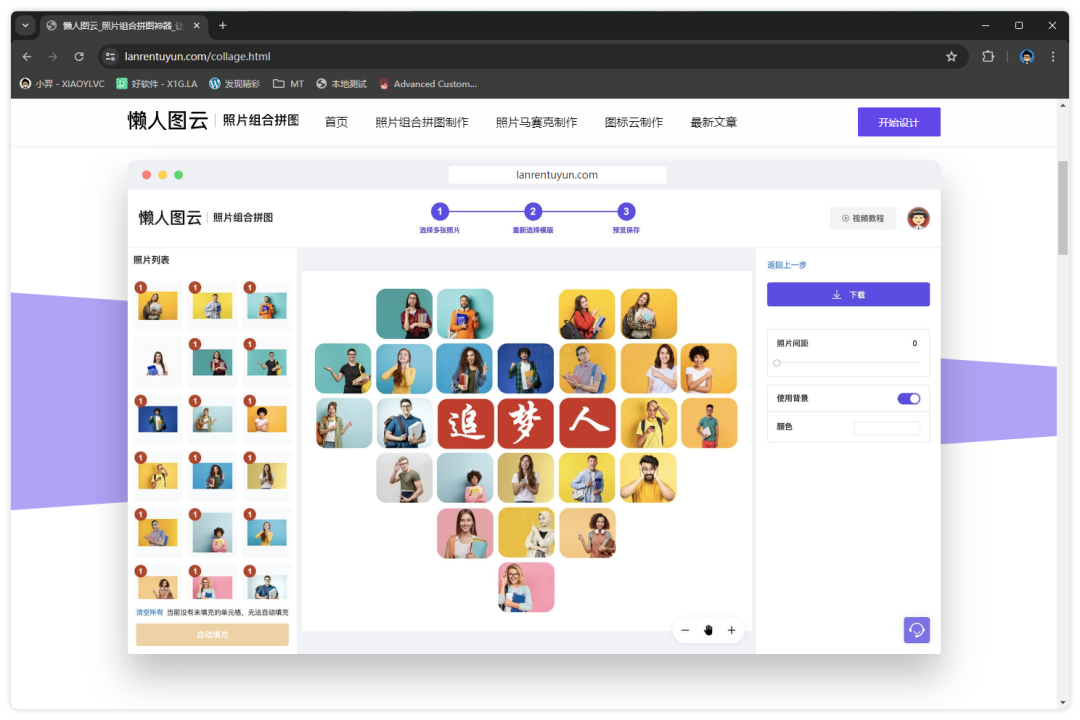The width and height of the screenshot is (1080, 720).
Task: Close the 懒人图云 browser tab
Action: pos(196,25)
